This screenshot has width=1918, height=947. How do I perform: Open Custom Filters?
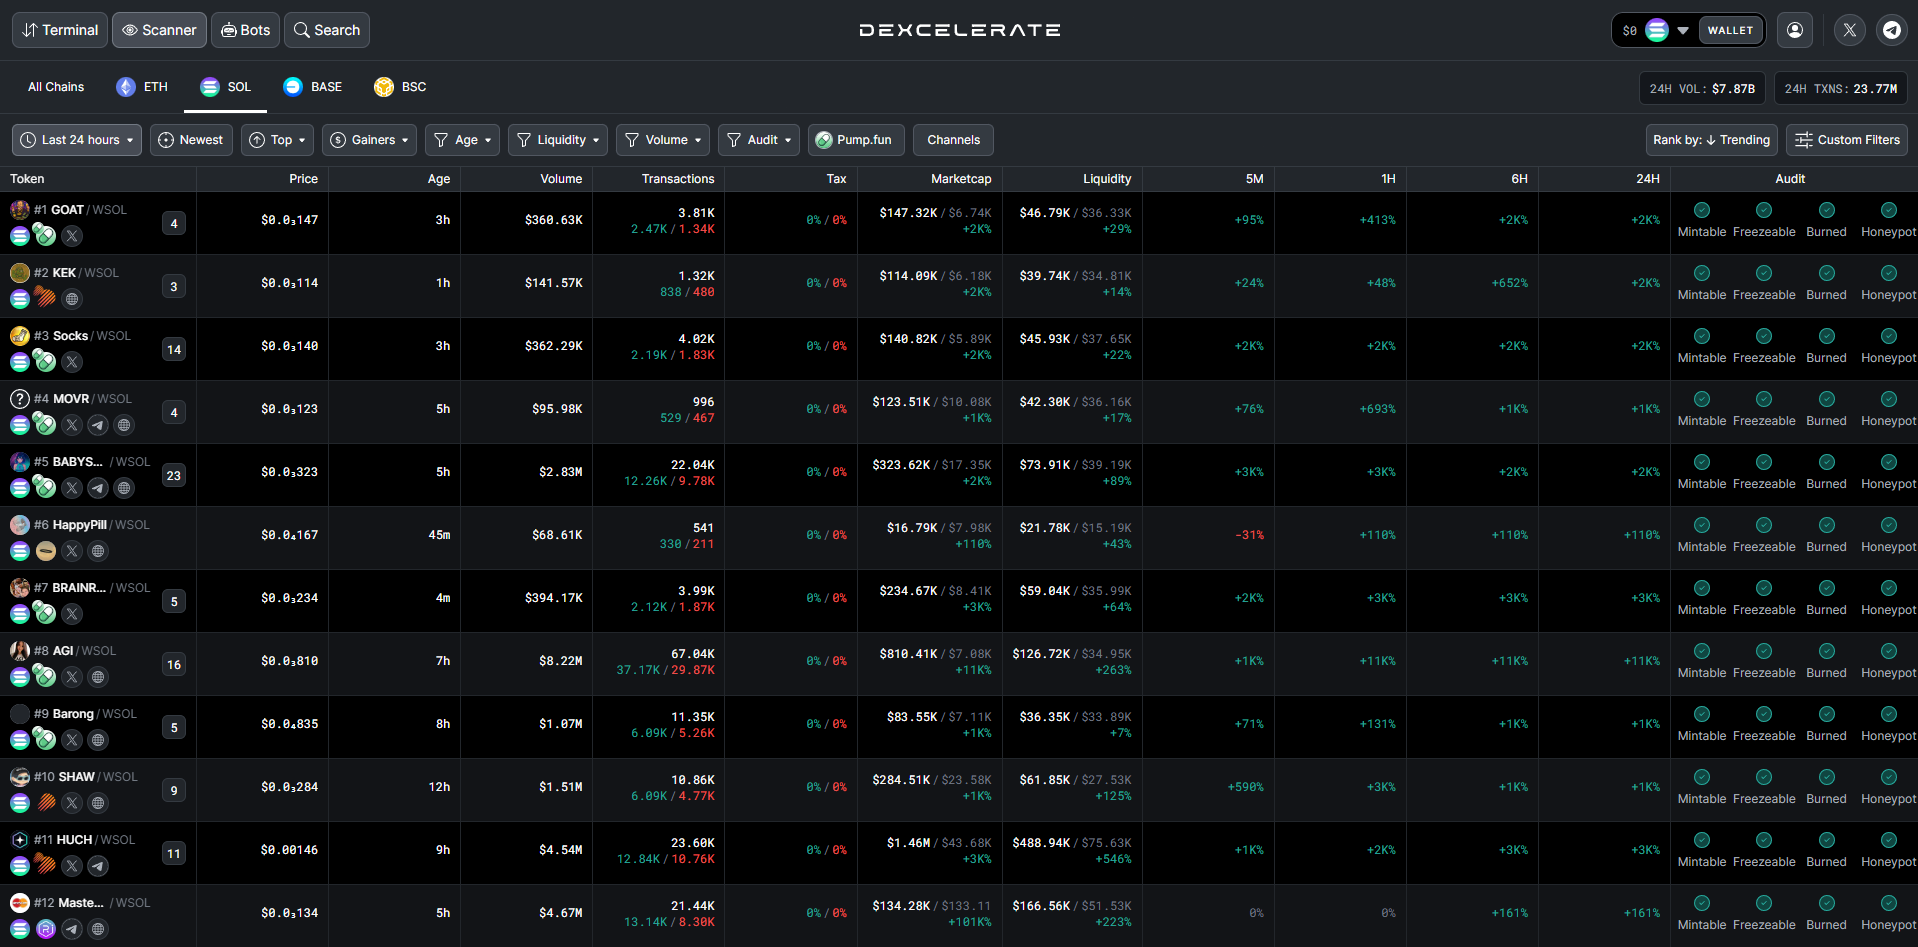coord(1847,140)
